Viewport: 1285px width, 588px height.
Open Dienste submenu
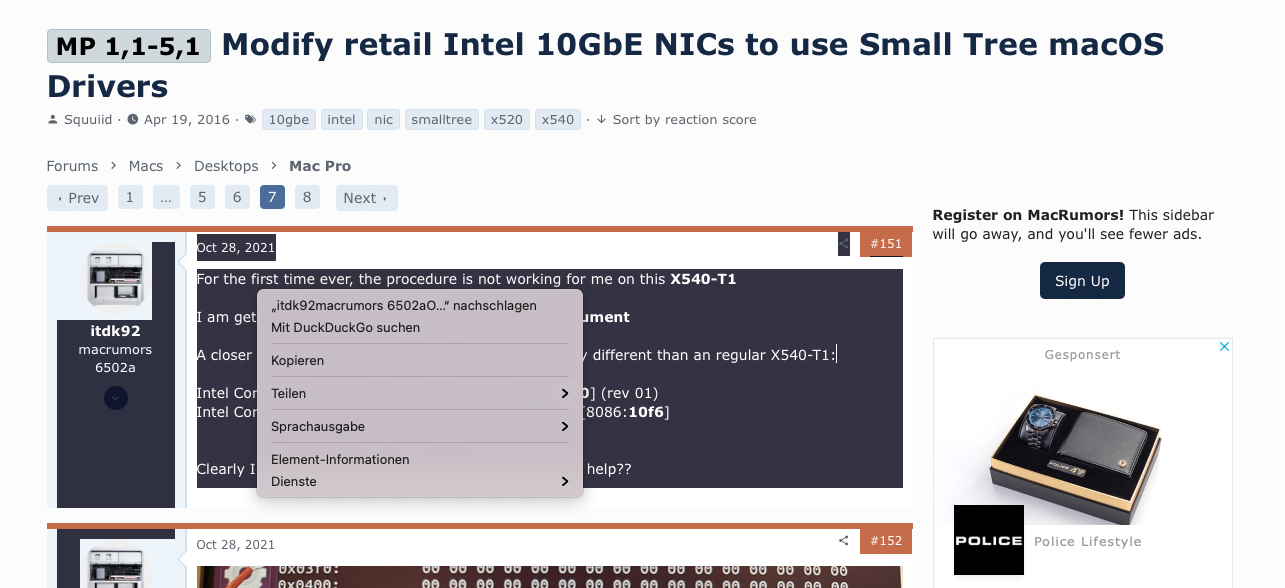tap(420, 481)
